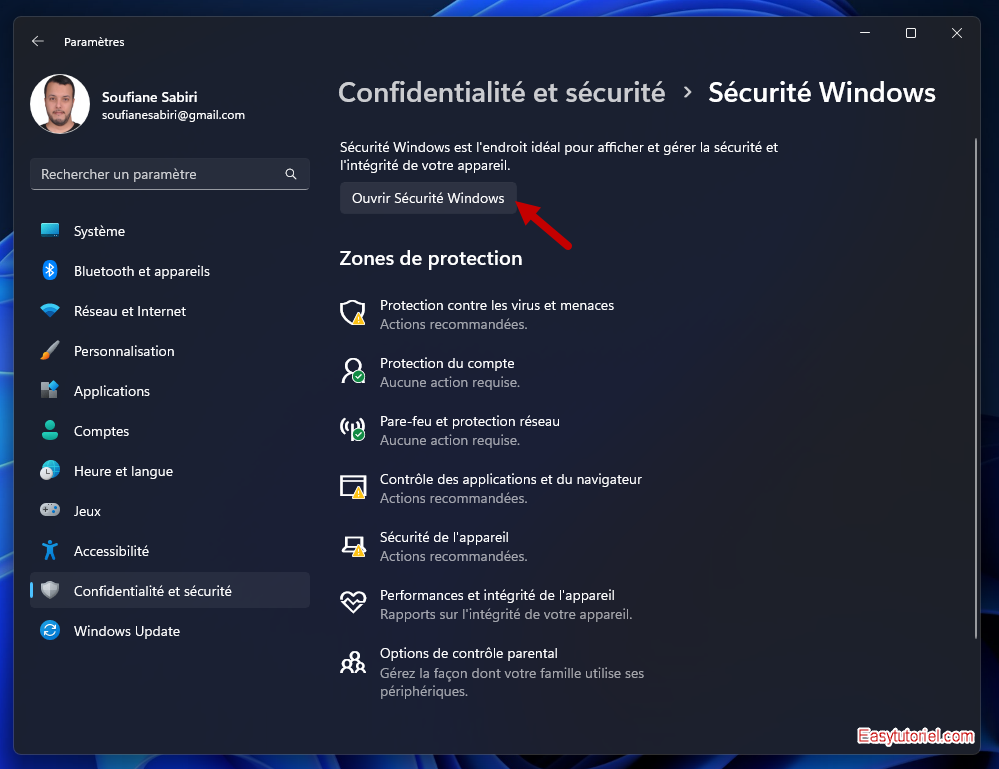The image size is (999, 769).
Task: Click the app and browser control icon
Action: pos(352,488)
